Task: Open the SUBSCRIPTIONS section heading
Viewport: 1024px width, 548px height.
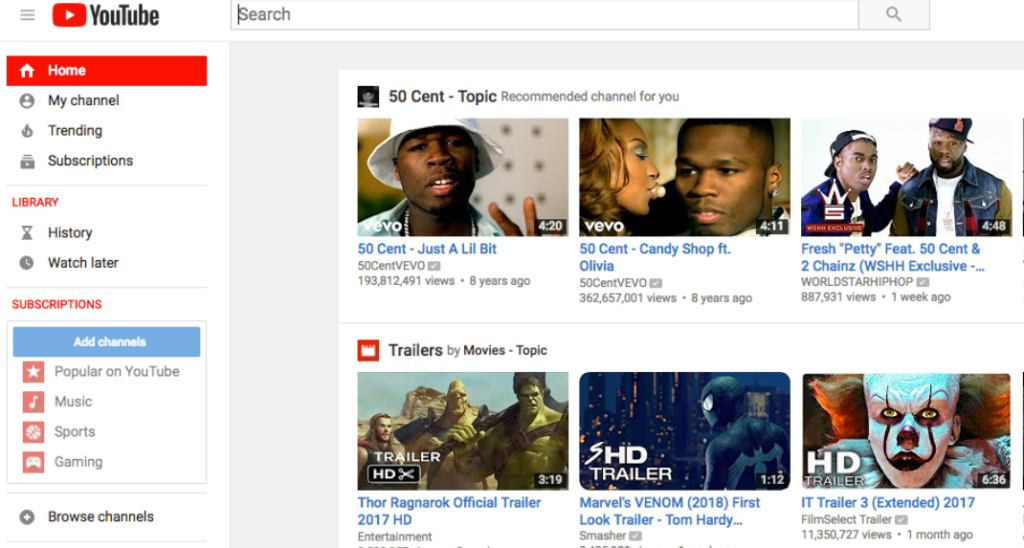Action: click(x=57, y=304)
